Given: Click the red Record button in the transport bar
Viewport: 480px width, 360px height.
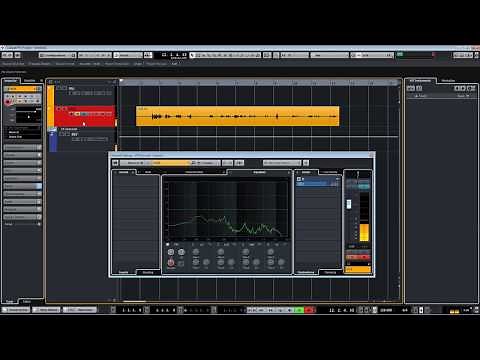Looking at the screenshot, I should [x=310, y=310].
